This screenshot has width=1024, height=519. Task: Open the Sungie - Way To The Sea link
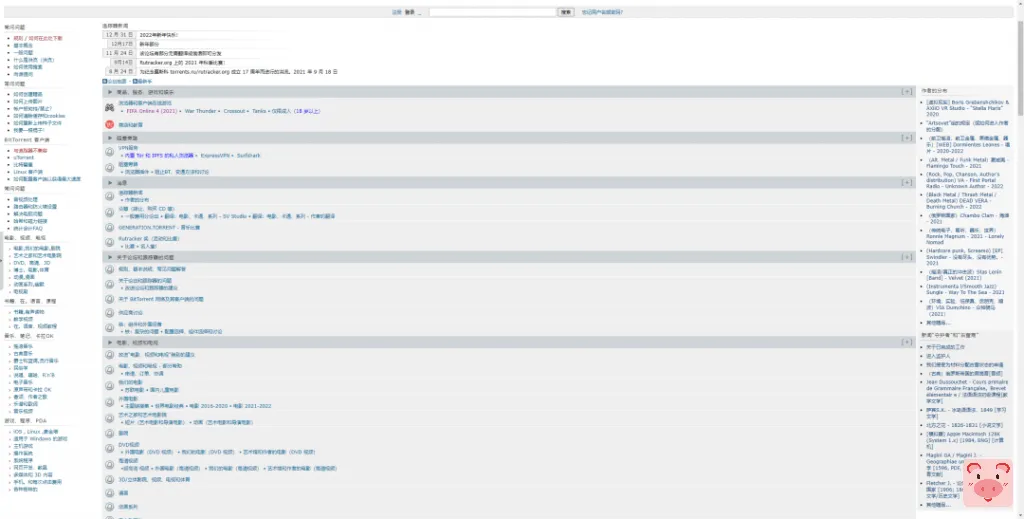[x=965, y=289]
